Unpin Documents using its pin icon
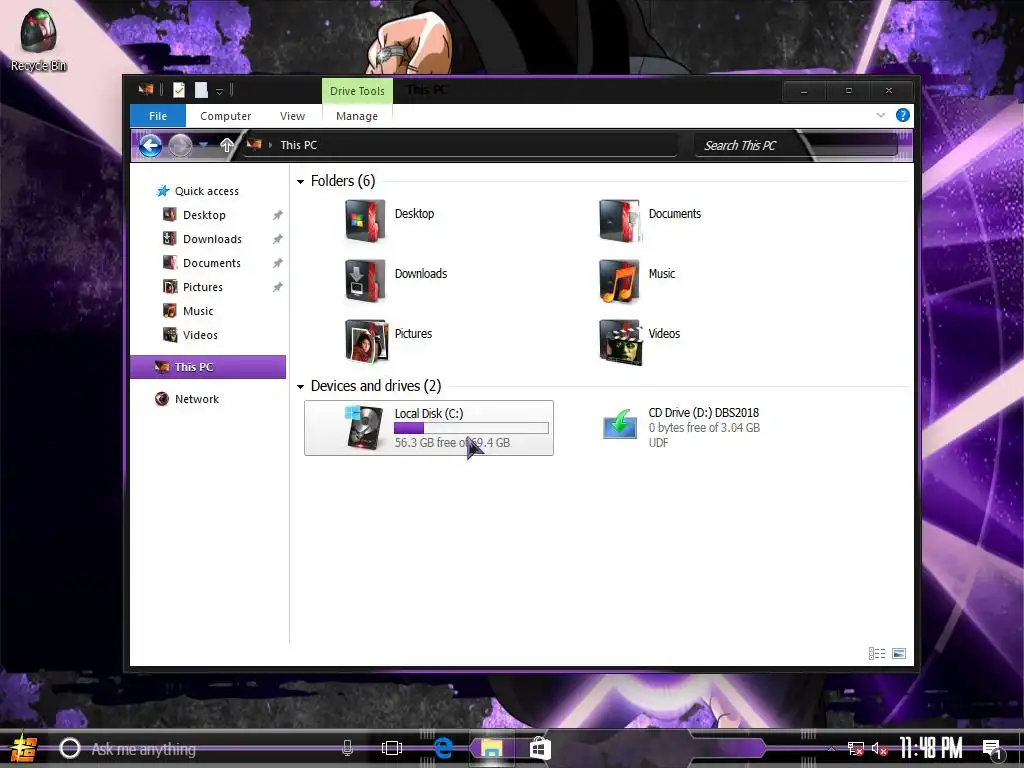Image resolution: width=1024 pixels, height=768 pixels. point(278,263)
